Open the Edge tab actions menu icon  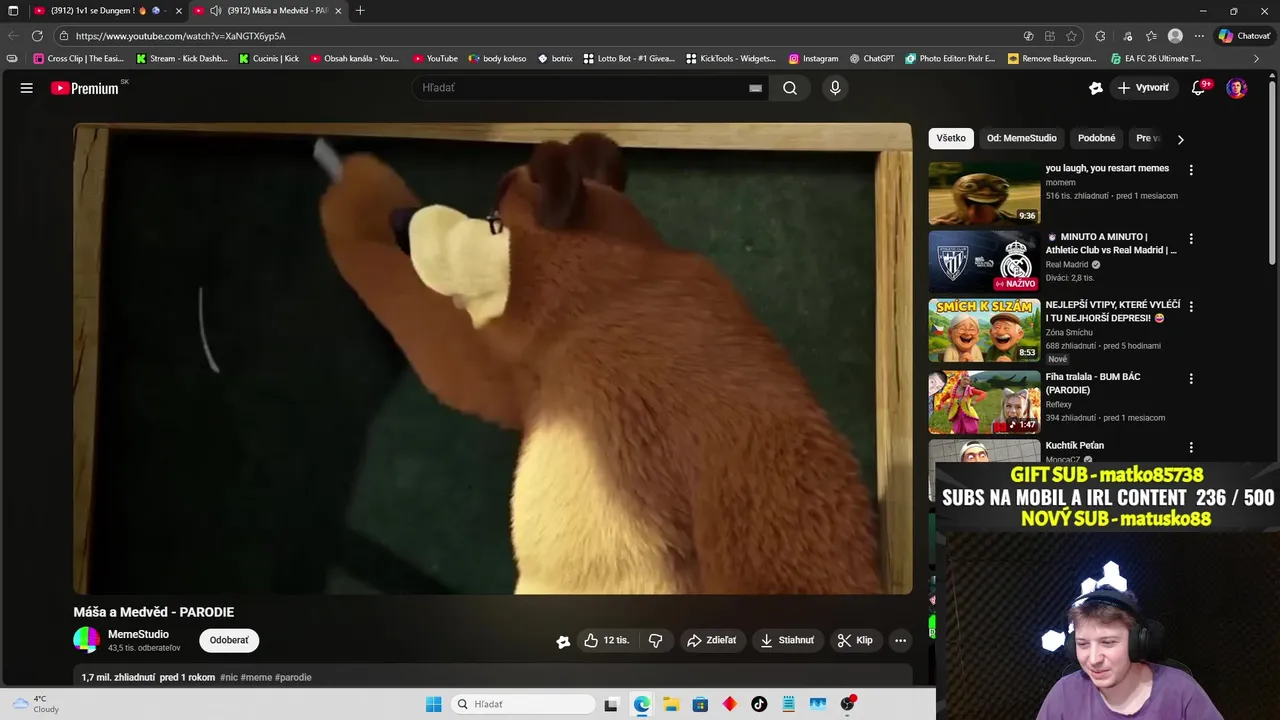13,11
